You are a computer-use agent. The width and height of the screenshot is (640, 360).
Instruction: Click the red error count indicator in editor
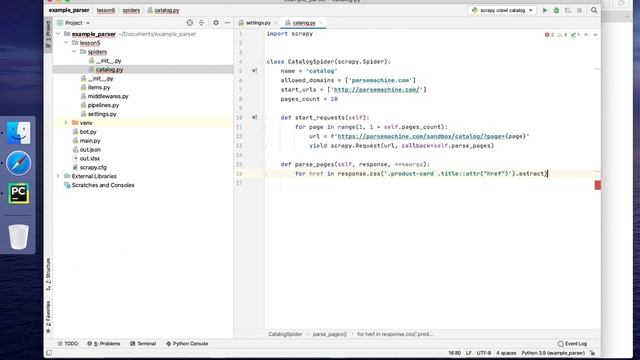tap(549, 35)
